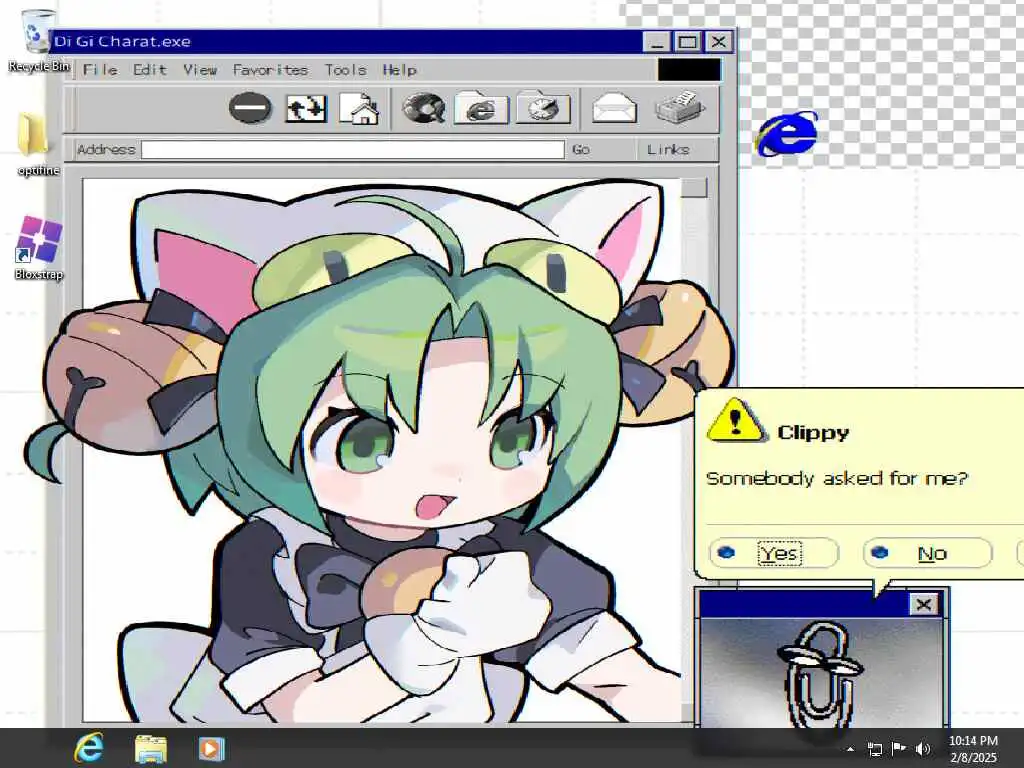Open the File menu
Image resolution: width=1024 pixels, height=768 pixels.
click(100, 70)
